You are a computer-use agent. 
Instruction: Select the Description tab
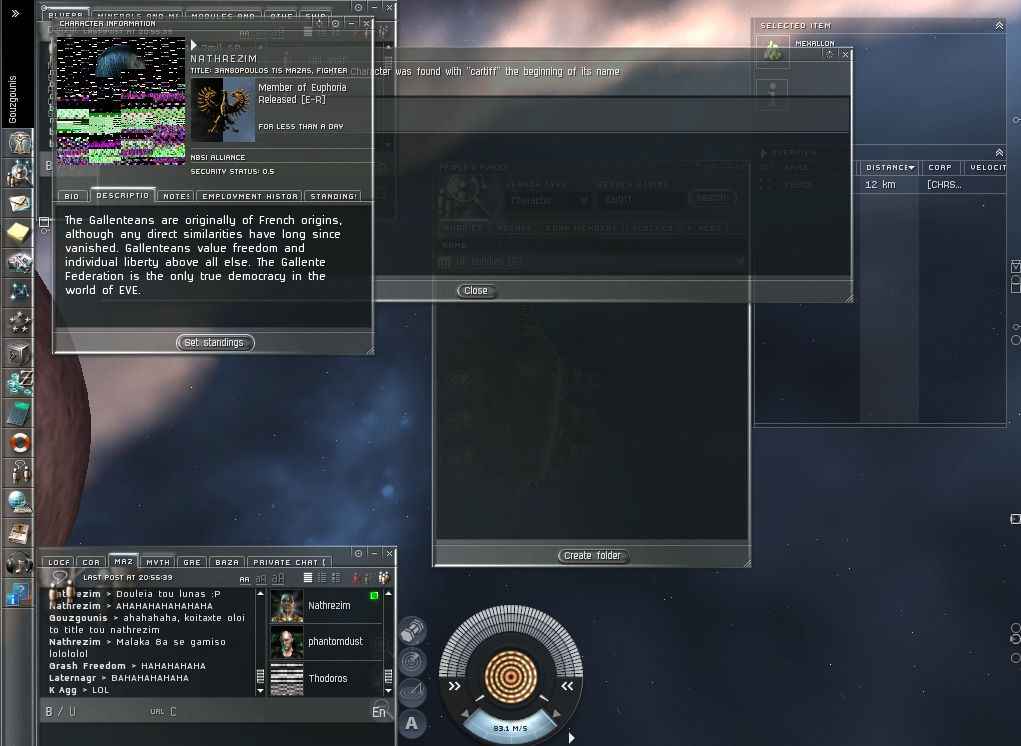(x=122, y=195)
